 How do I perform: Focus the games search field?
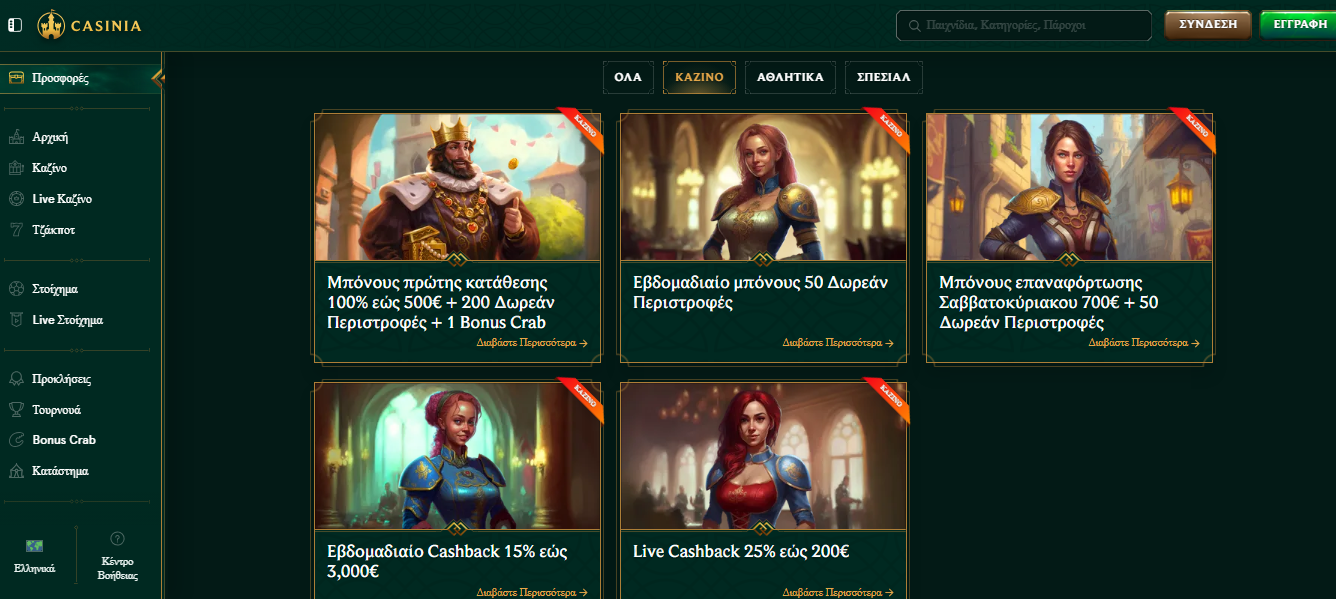[1024, 25]
